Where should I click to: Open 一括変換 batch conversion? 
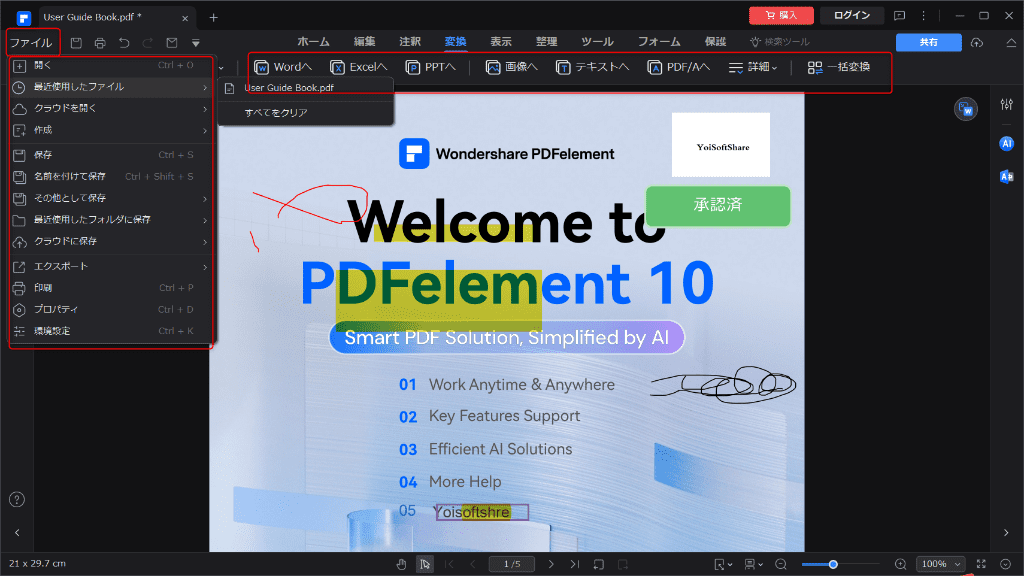pos(839,67)
